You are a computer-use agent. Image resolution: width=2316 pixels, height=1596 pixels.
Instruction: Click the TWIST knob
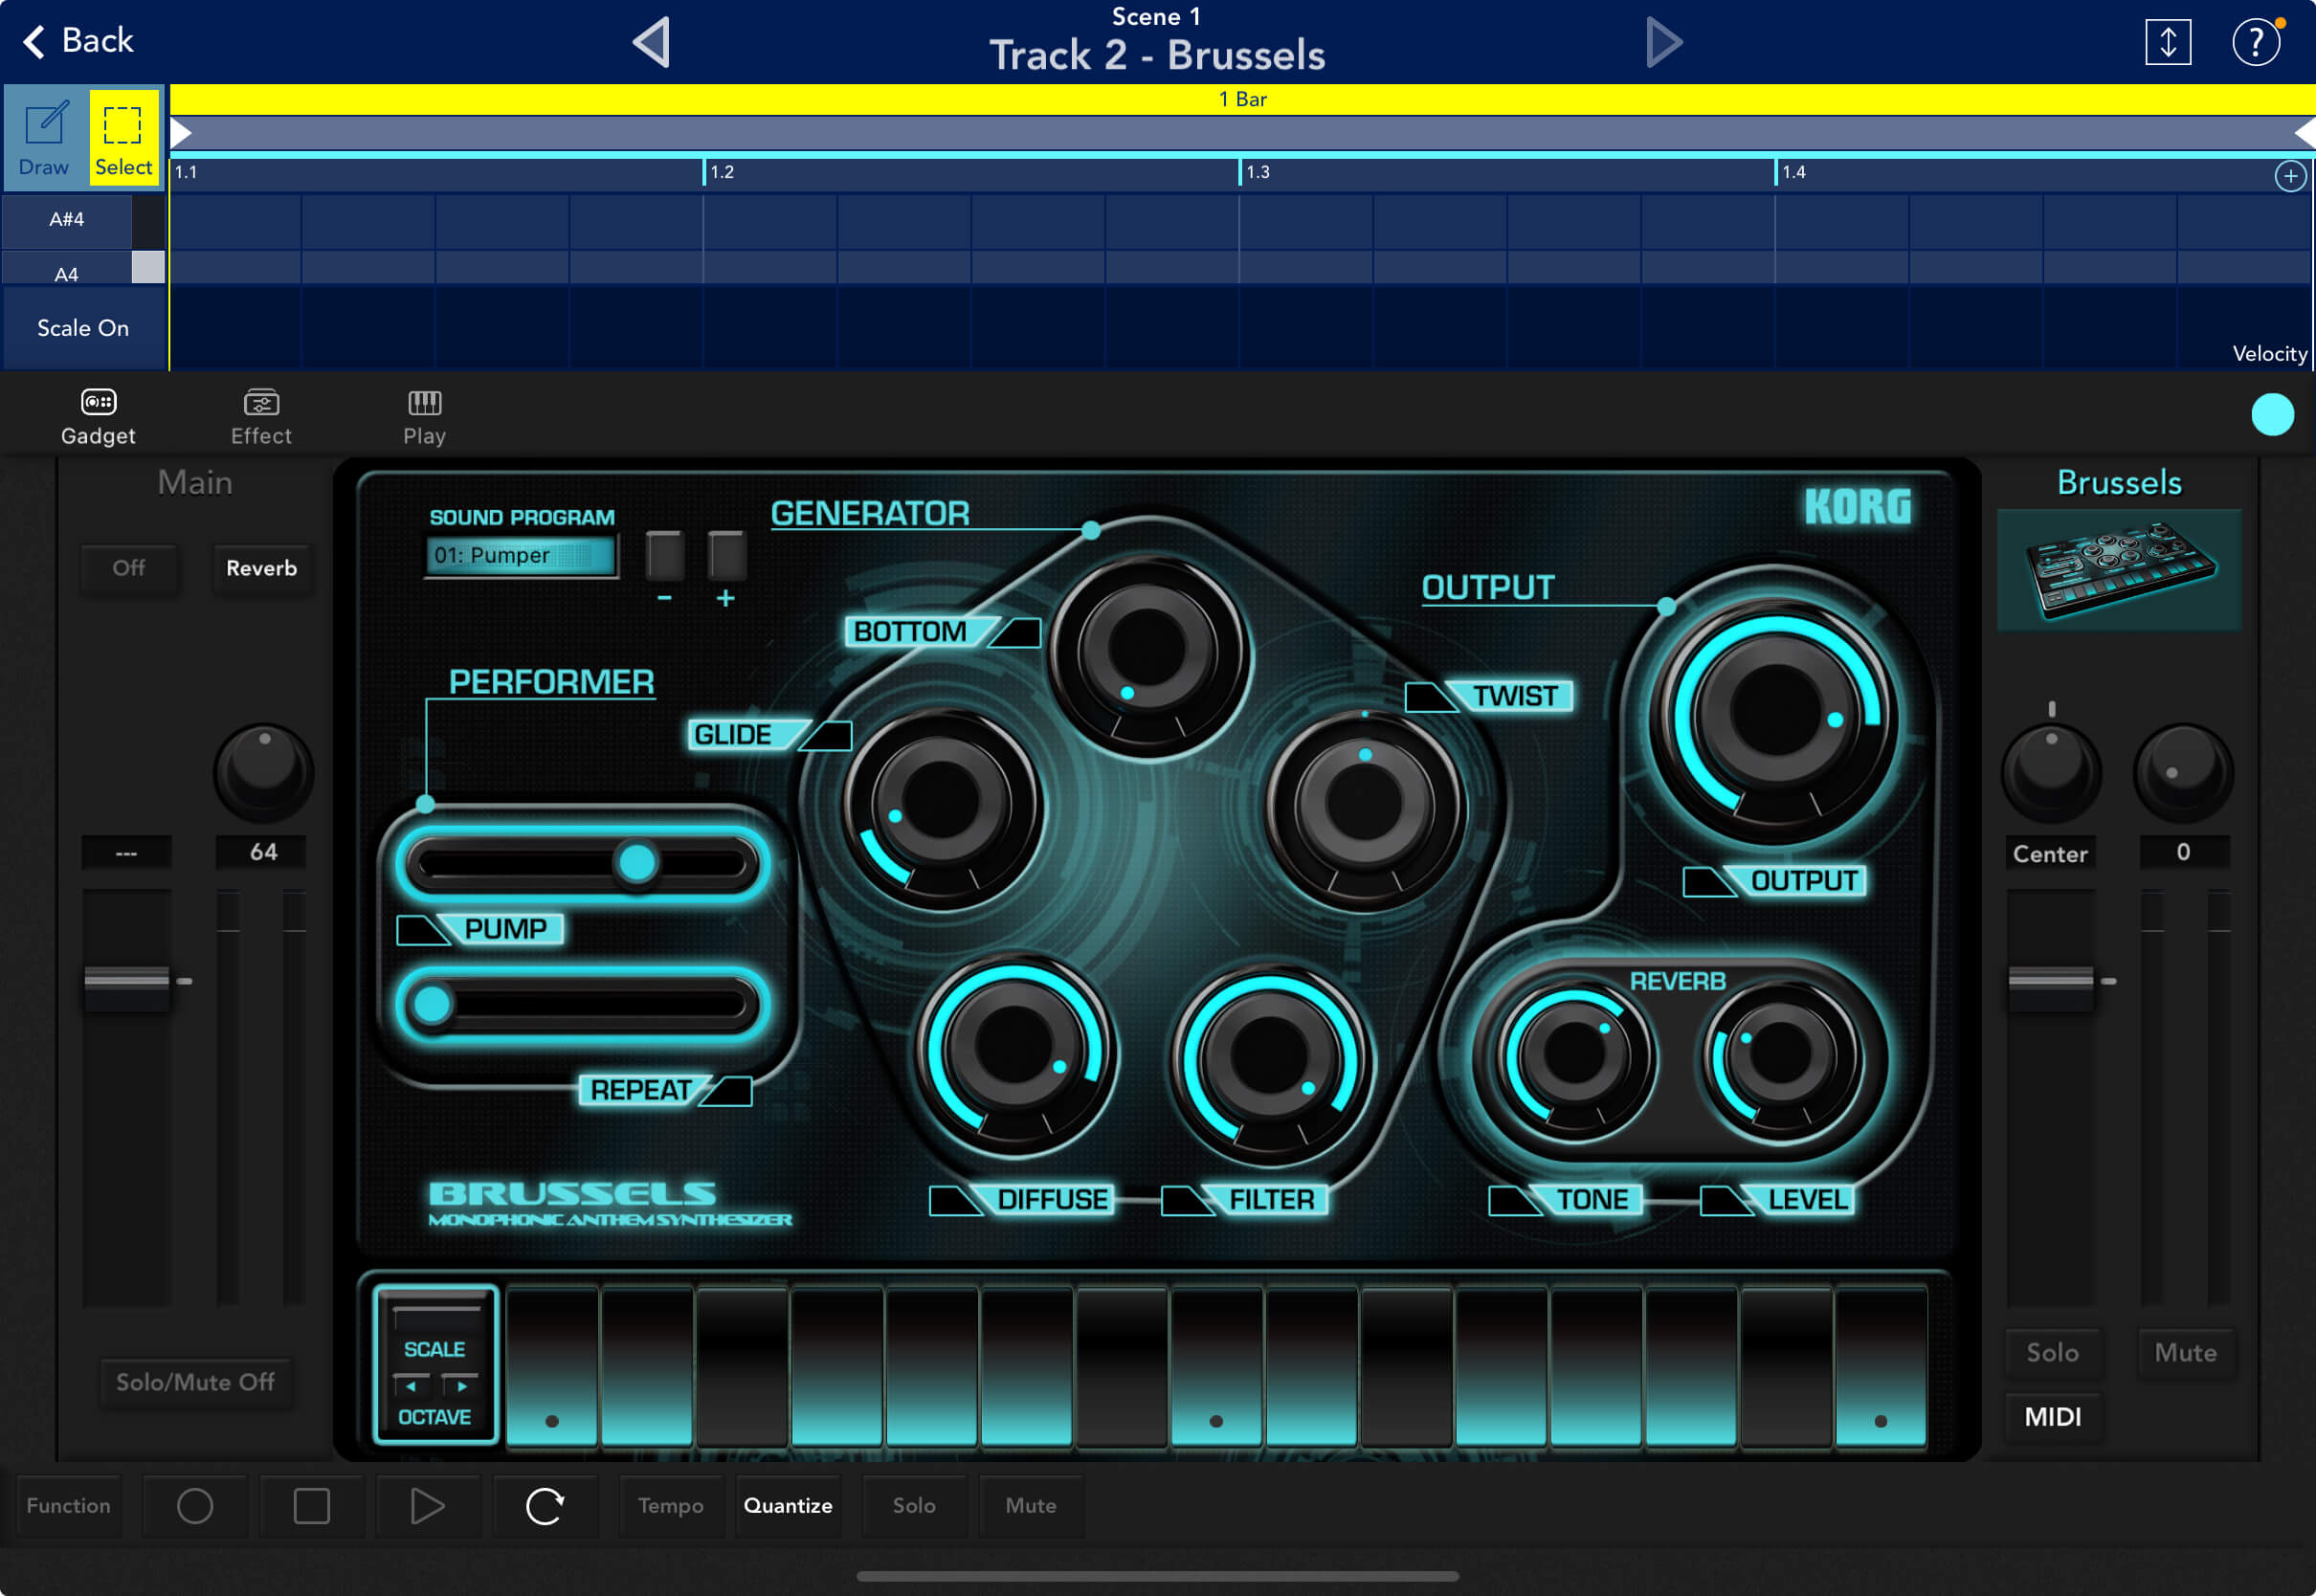[1364, 806]
